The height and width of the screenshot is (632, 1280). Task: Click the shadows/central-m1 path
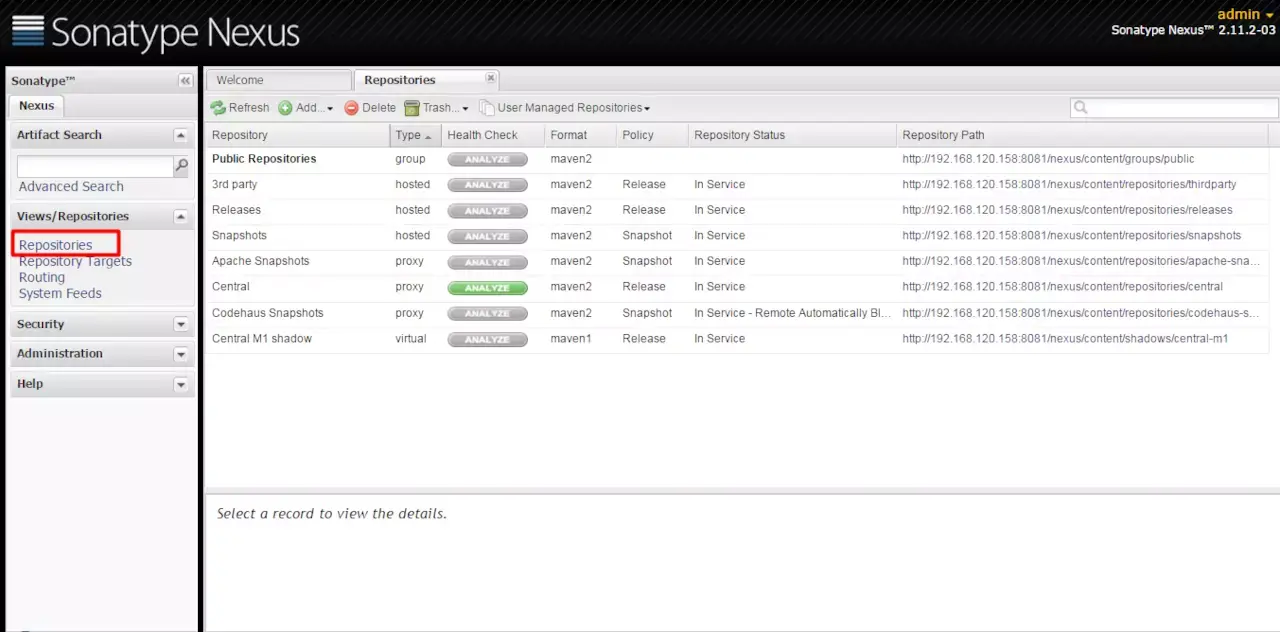click(1065, 339)
